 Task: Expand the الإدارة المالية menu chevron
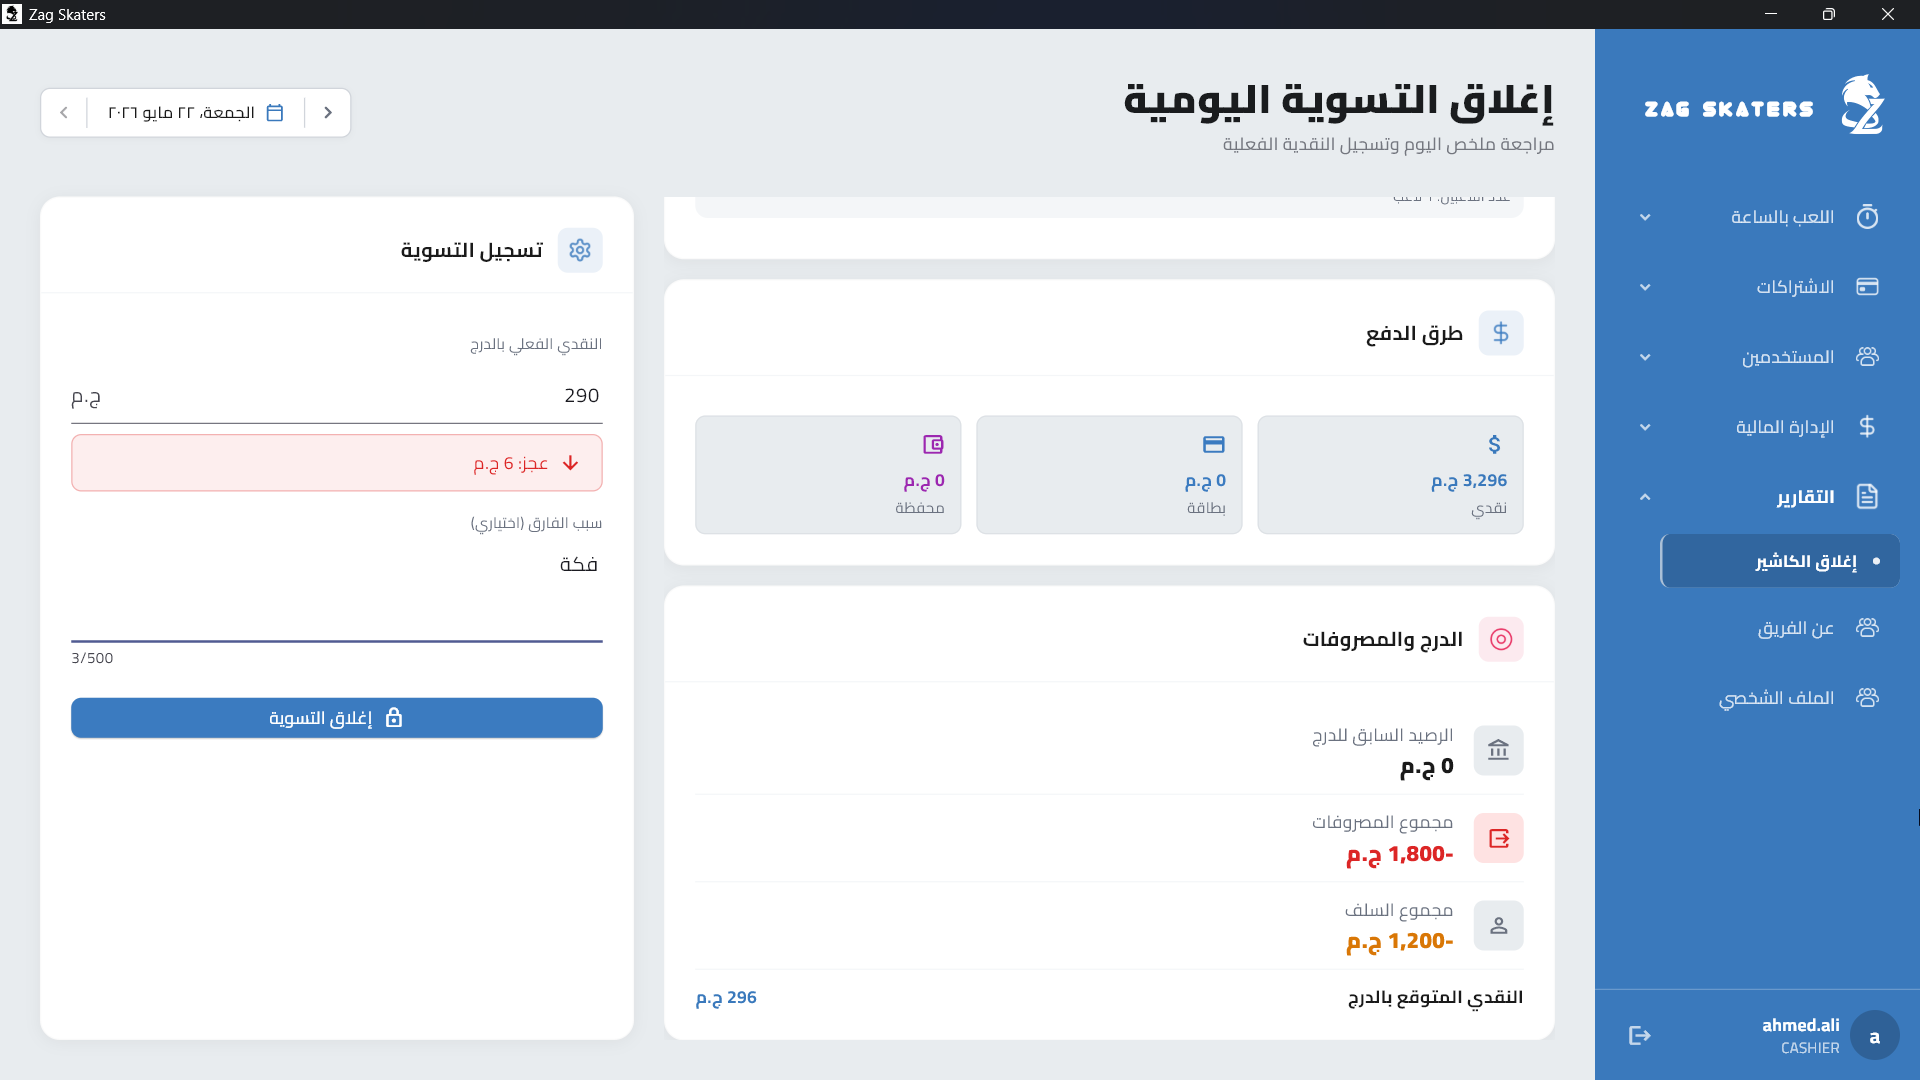(x=1645, y=427)
